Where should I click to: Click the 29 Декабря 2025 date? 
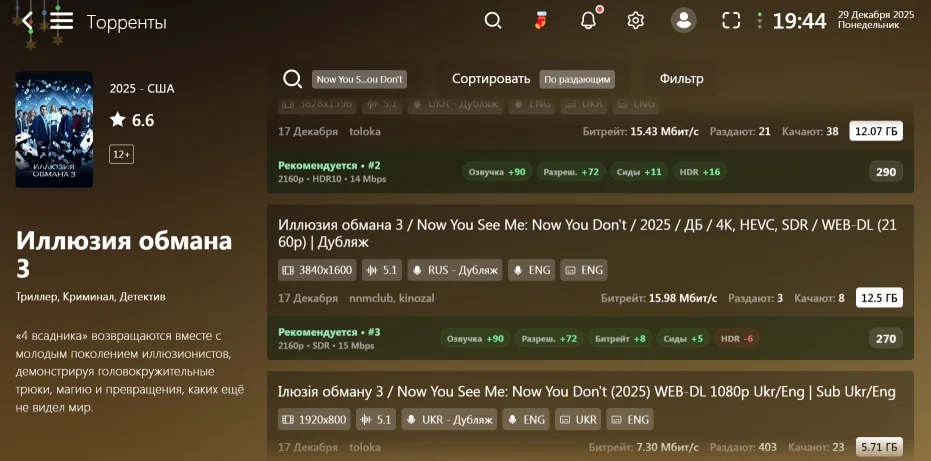click(876, 15)
